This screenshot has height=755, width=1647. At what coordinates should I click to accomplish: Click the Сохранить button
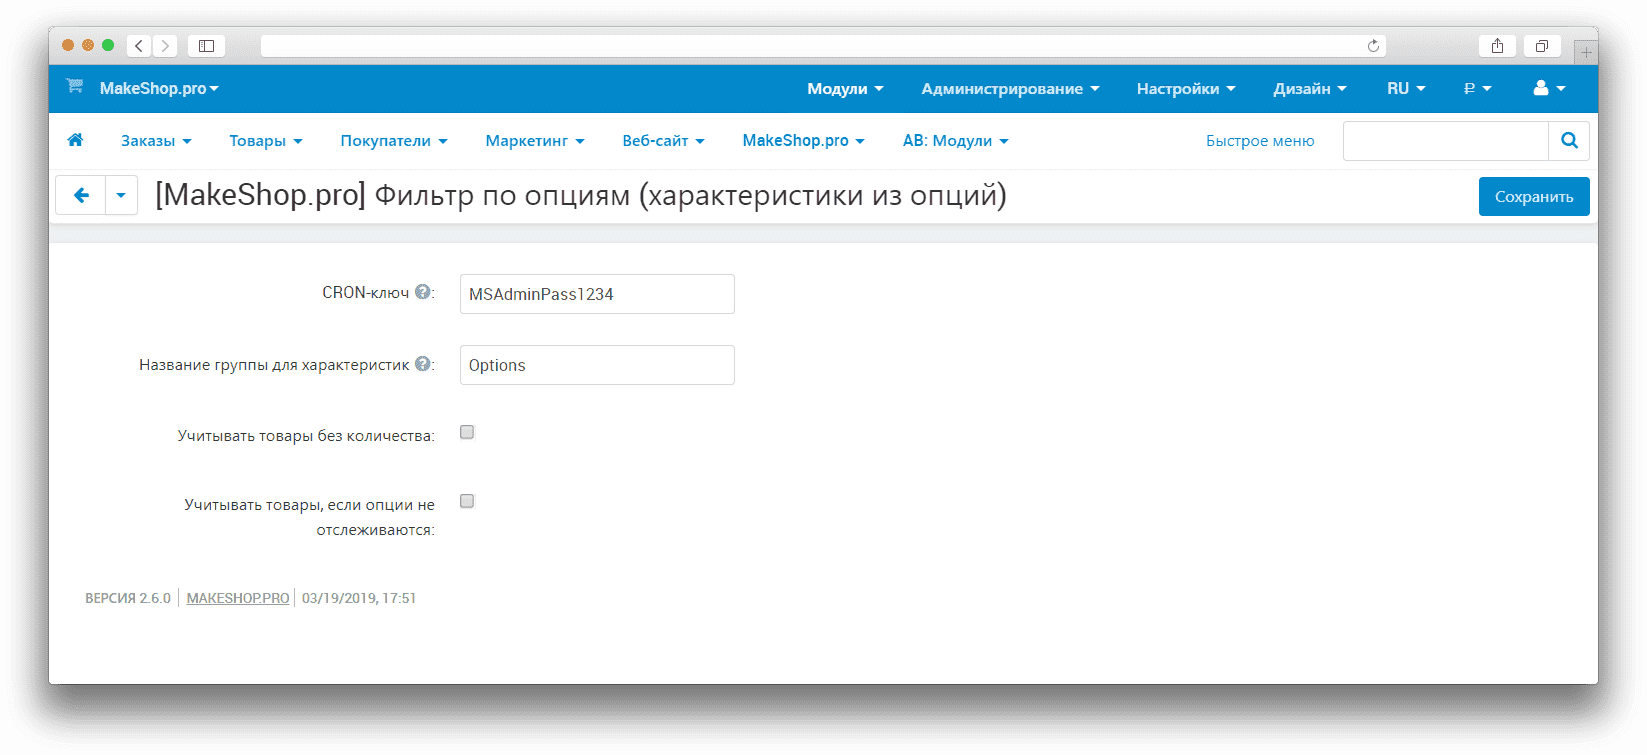click(x=1534, y=196)
